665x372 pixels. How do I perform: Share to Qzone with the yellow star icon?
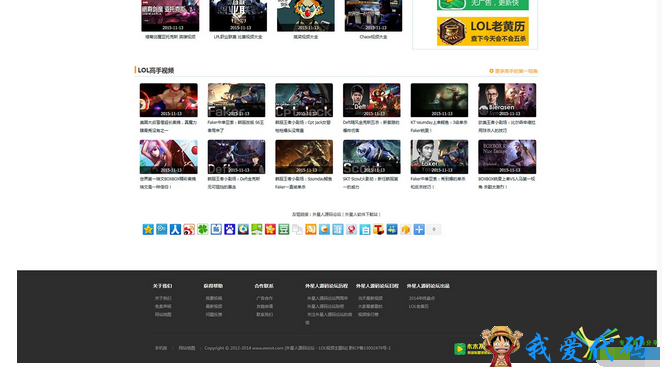coord(148,230)
